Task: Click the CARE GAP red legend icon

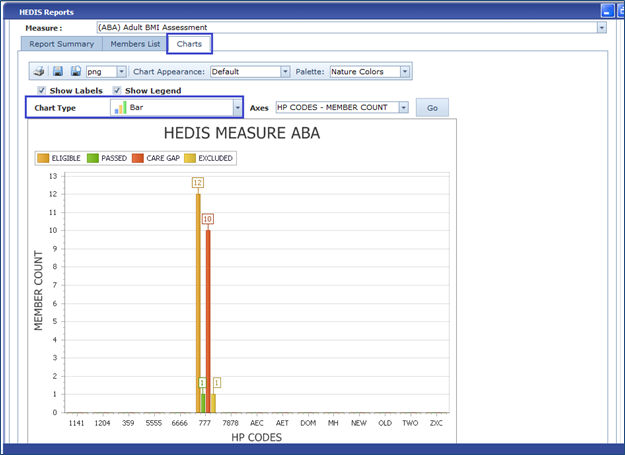Action: coord(138,158)
